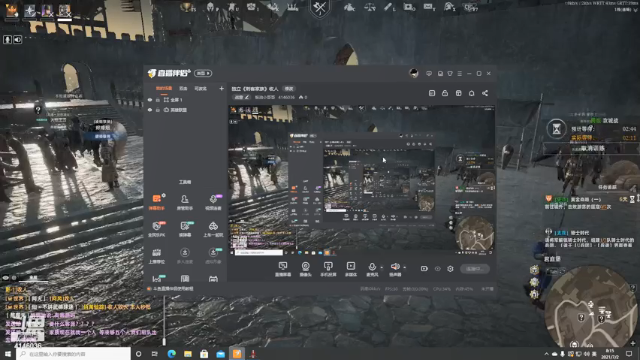
Task: Show hidden system tray icons
Action: click(547, 353)
